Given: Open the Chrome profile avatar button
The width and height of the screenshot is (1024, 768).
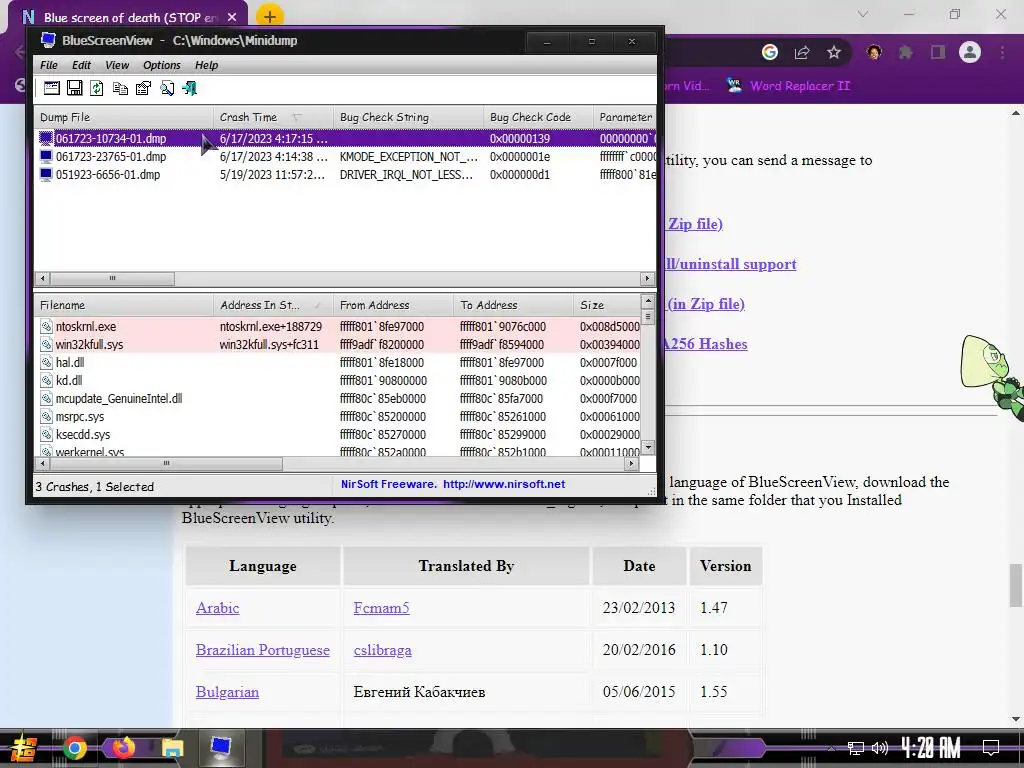Looking at the screenshot, I should tap(970, 52).
